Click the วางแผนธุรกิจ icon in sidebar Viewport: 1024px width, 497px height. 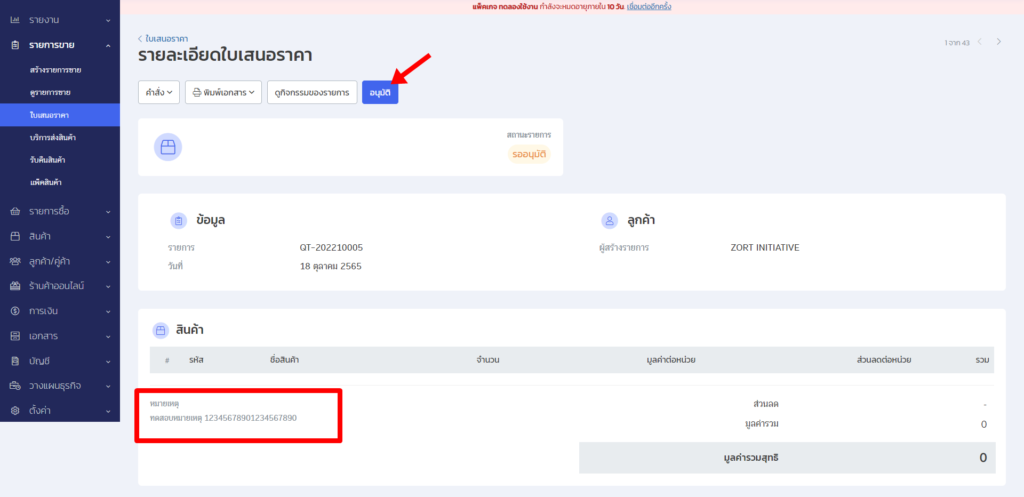[15, 385]
